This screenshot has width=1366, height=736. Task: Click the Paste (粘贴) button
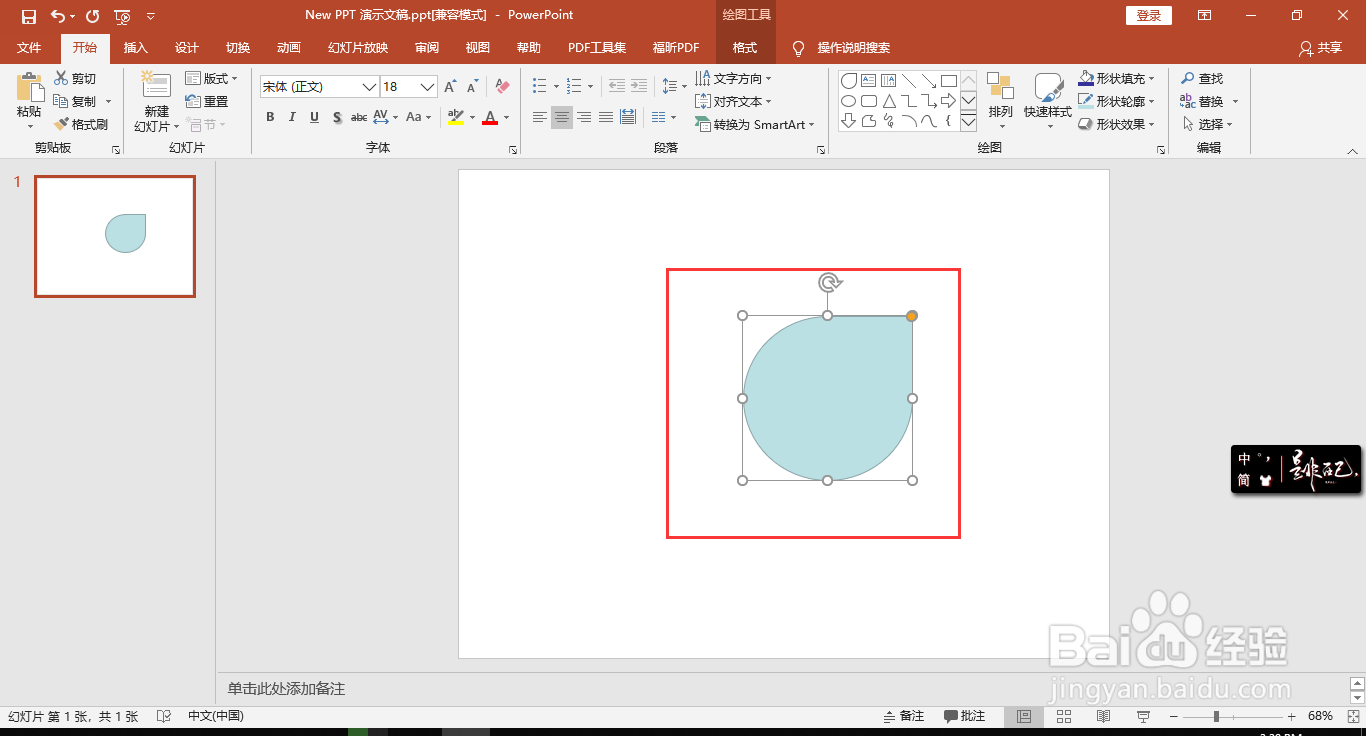pyautogui.click(x=29, y=101)
